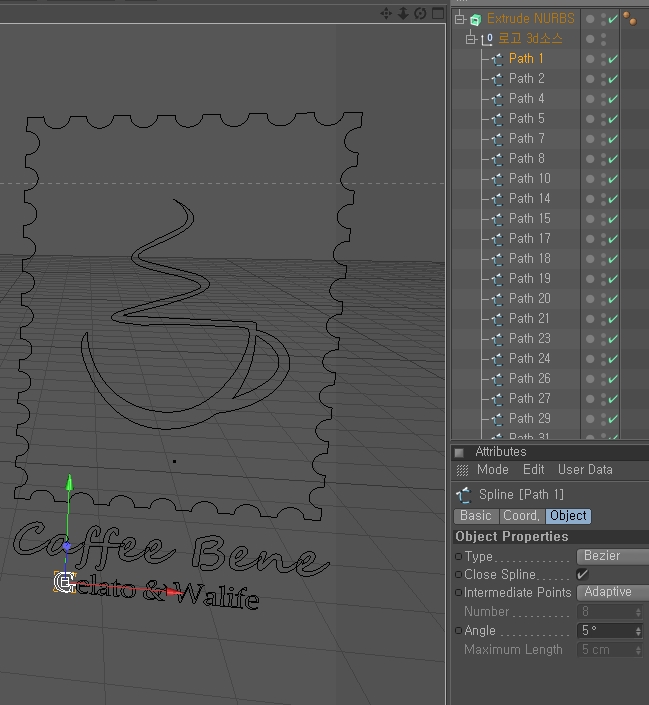Switch to the Coord. tab

coord(522,516)
